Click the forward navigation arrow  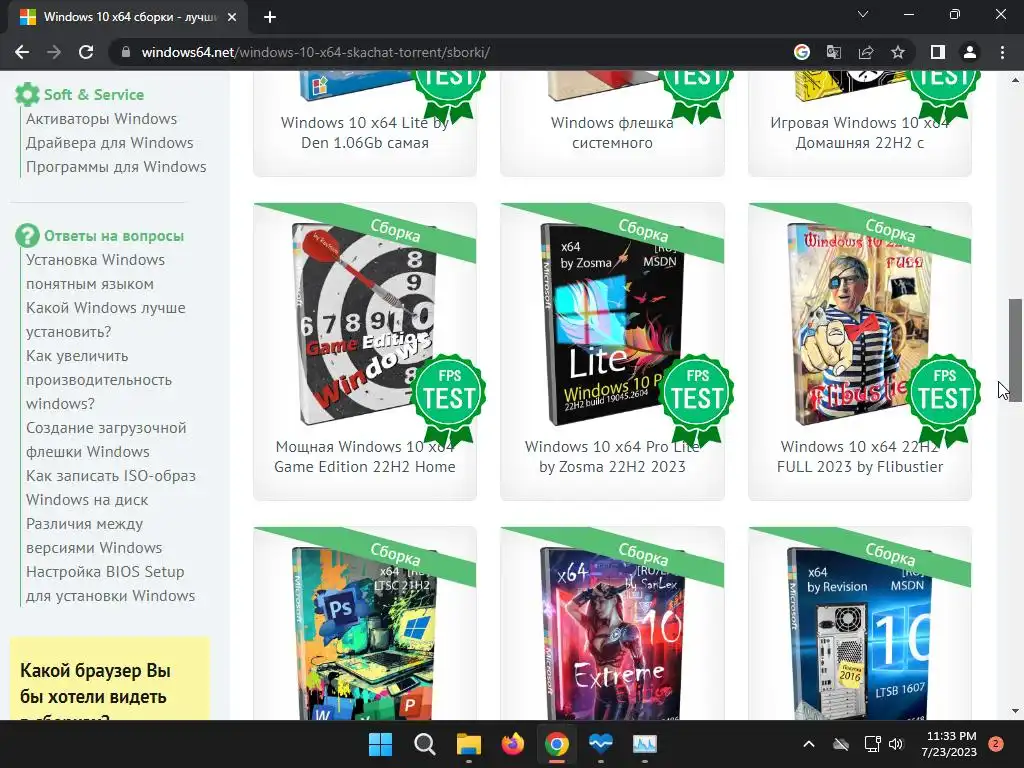point(54,52)
